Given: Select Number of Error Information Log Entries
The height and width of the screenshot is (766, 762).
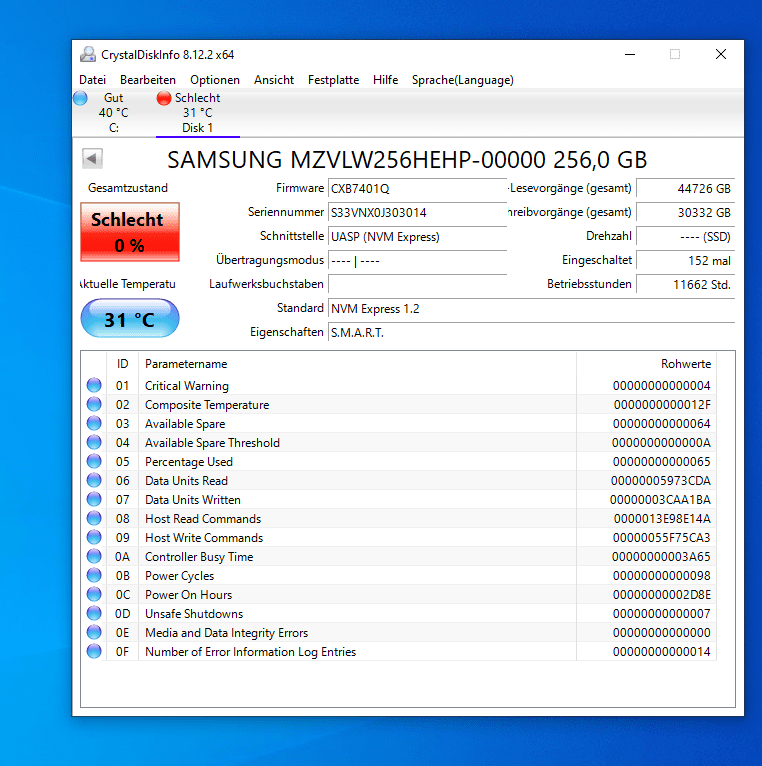Looking at the screenshot, I should click(x=251, y=652).
